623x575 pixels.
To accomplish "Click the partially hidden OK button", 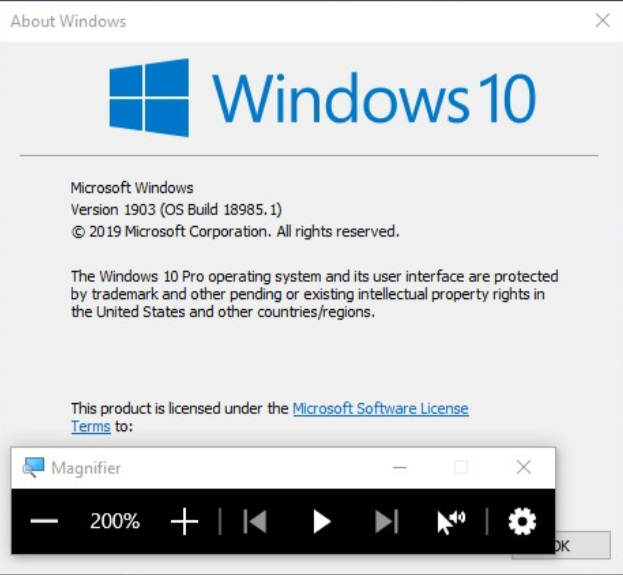I will point(583,546).
